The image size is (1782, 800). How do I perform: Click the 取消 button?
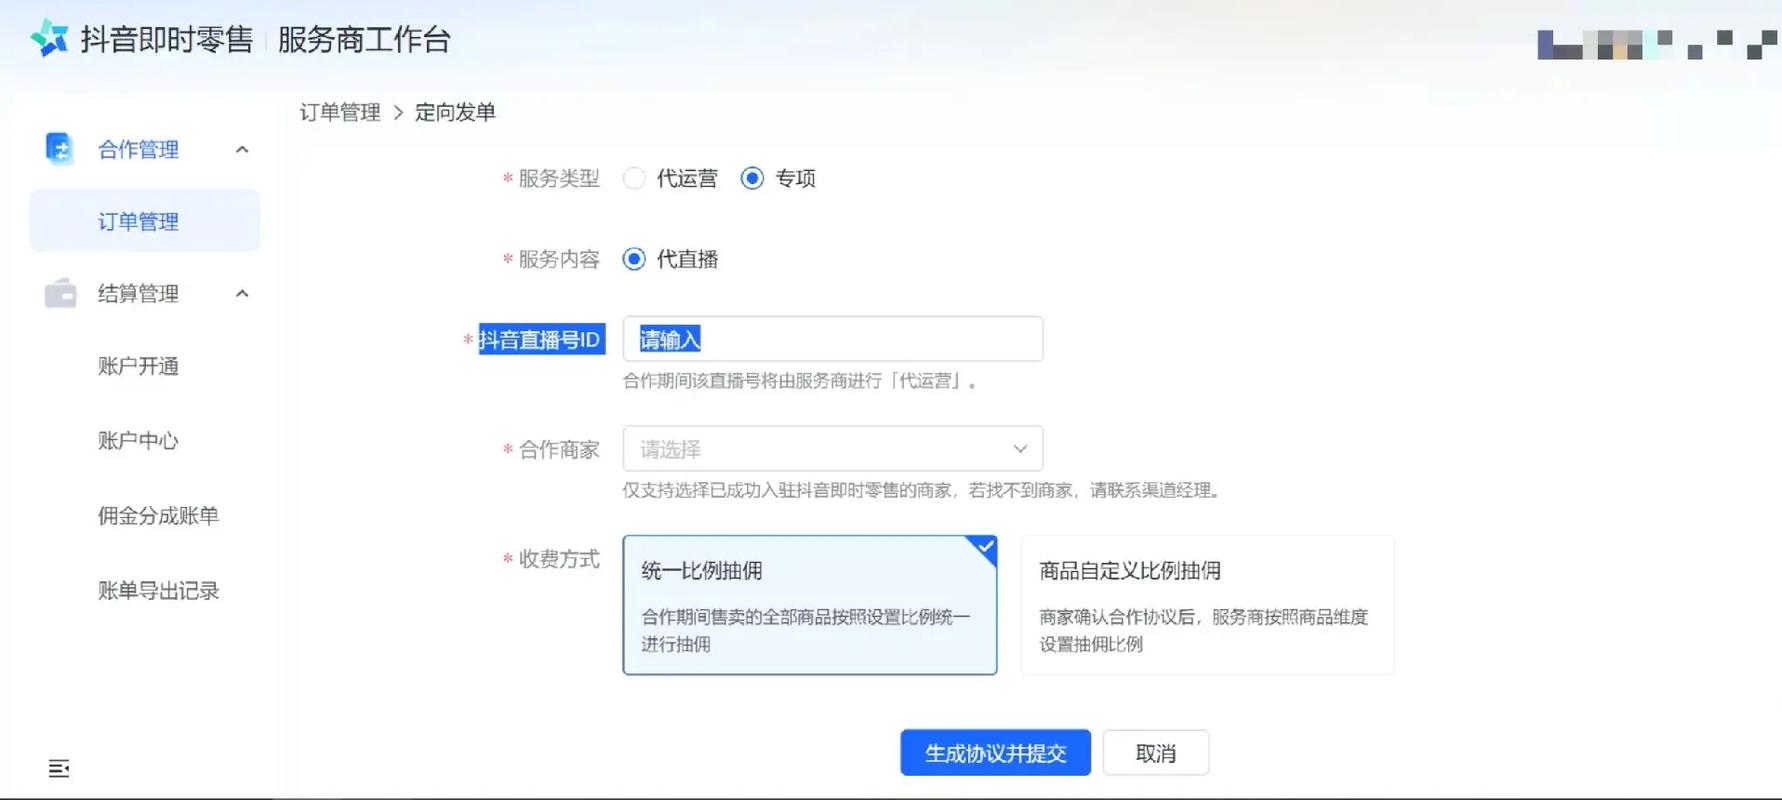(x=1155, y=753)
